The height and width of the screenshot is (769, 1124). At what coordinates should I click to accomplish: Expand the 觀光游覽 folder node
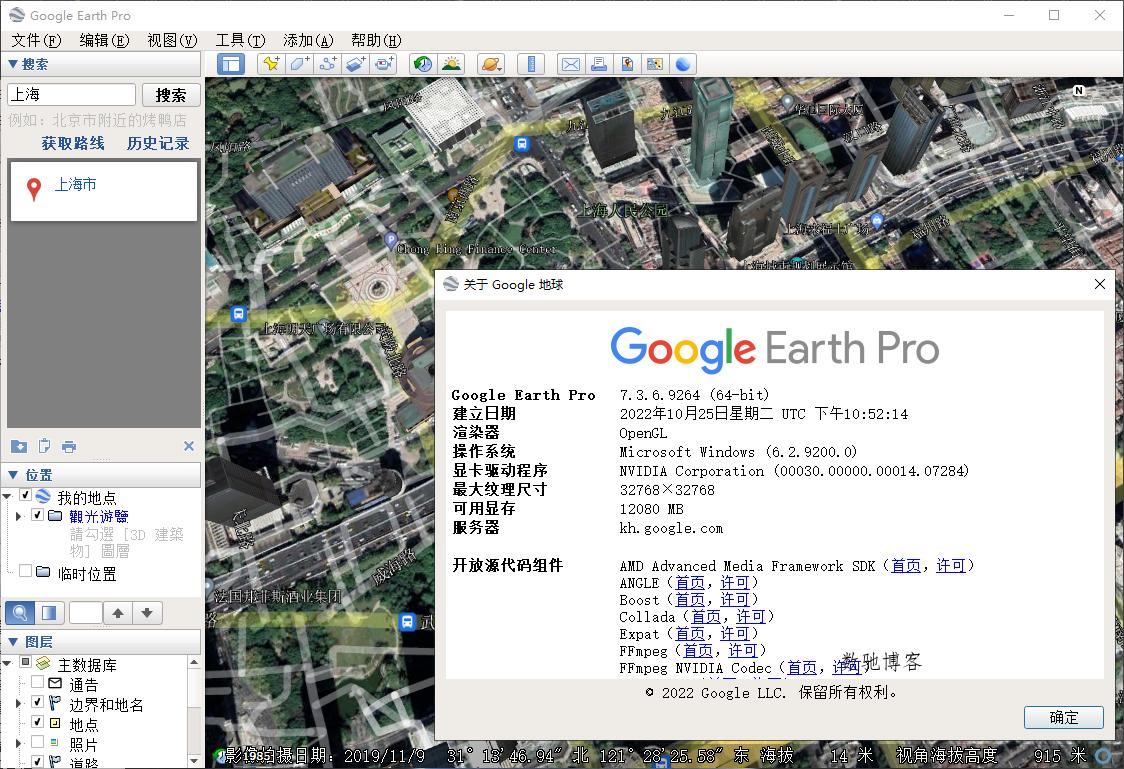[x=19, y=515]
